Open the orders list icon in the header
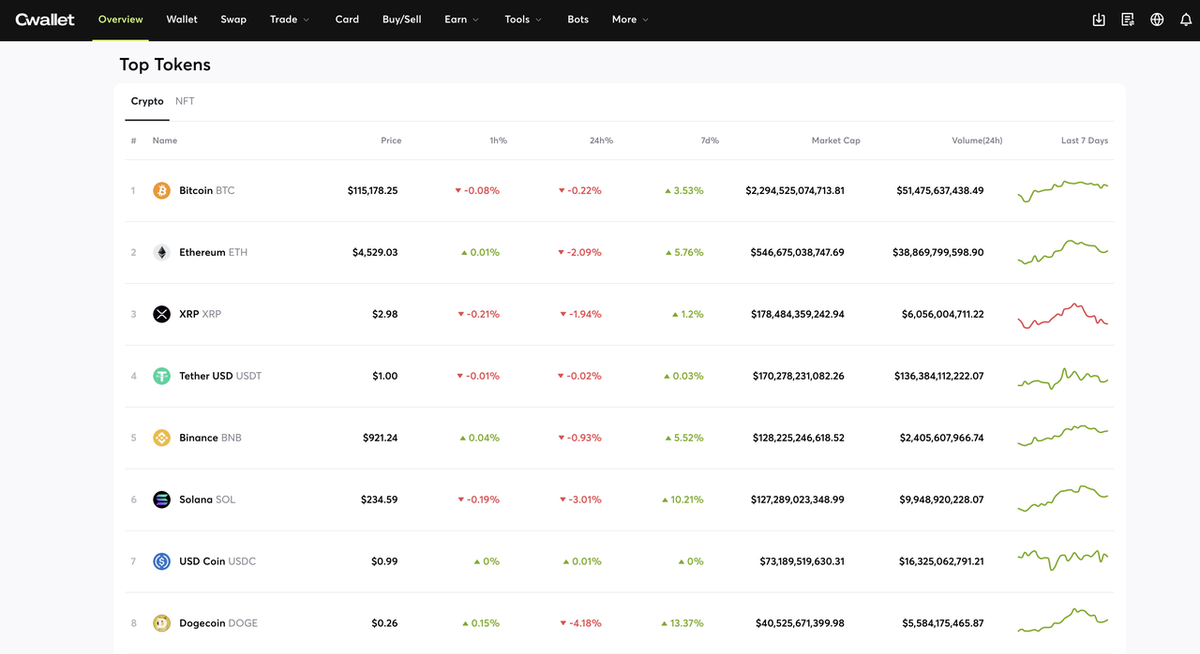 (x=1128, y=19)
